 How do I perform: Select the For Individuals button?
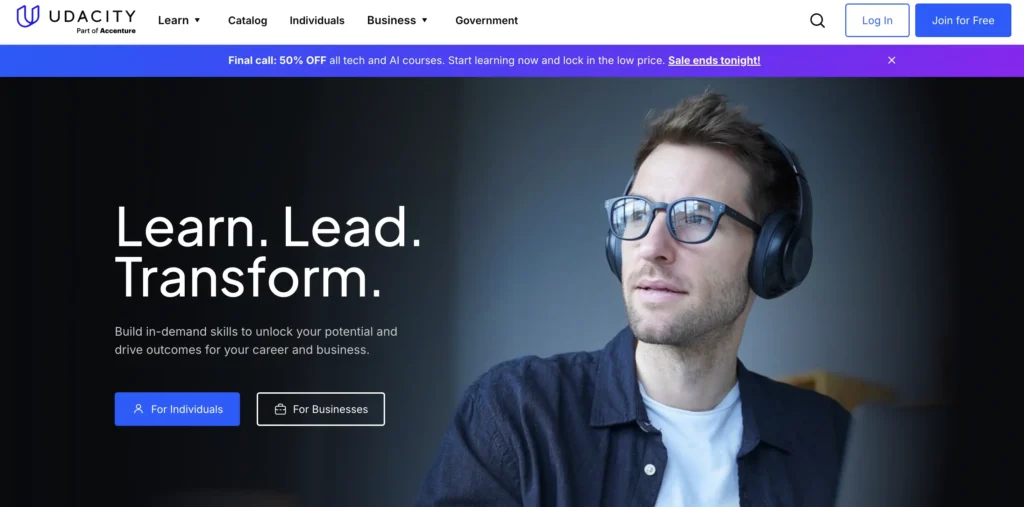click(177, 409)
